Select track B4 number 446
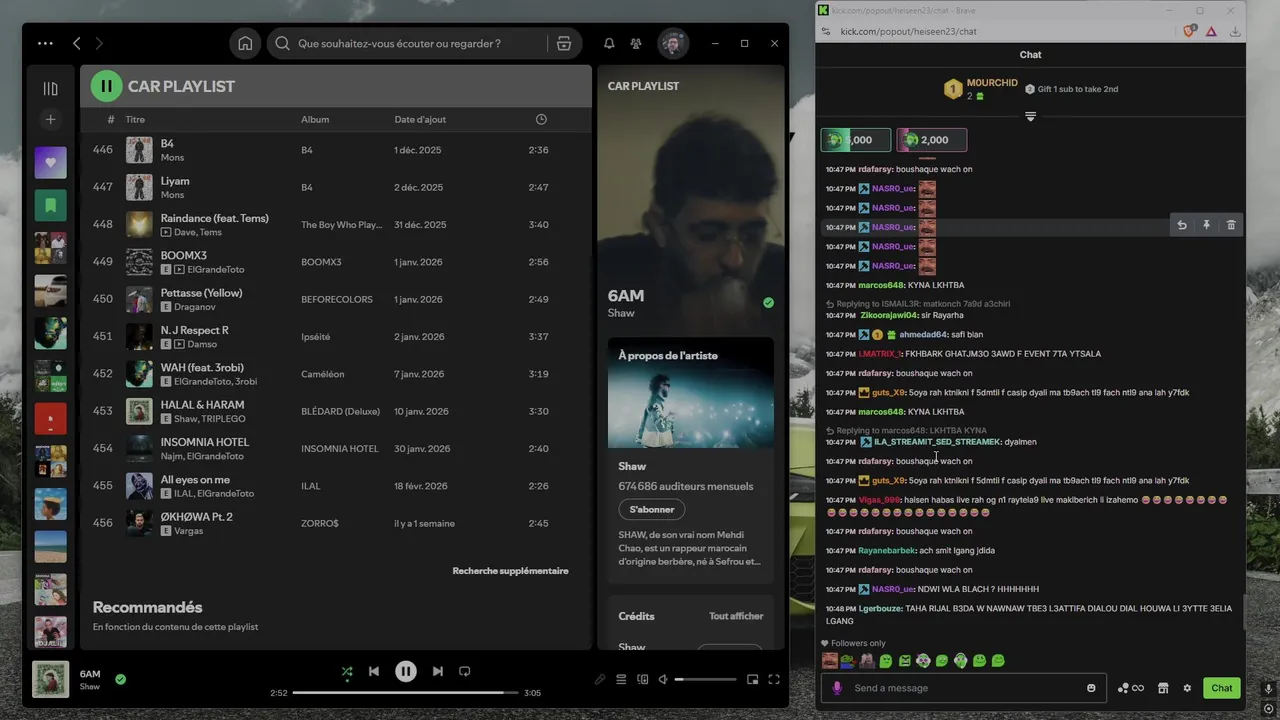The image size is (1280, 720). point(336,150)
